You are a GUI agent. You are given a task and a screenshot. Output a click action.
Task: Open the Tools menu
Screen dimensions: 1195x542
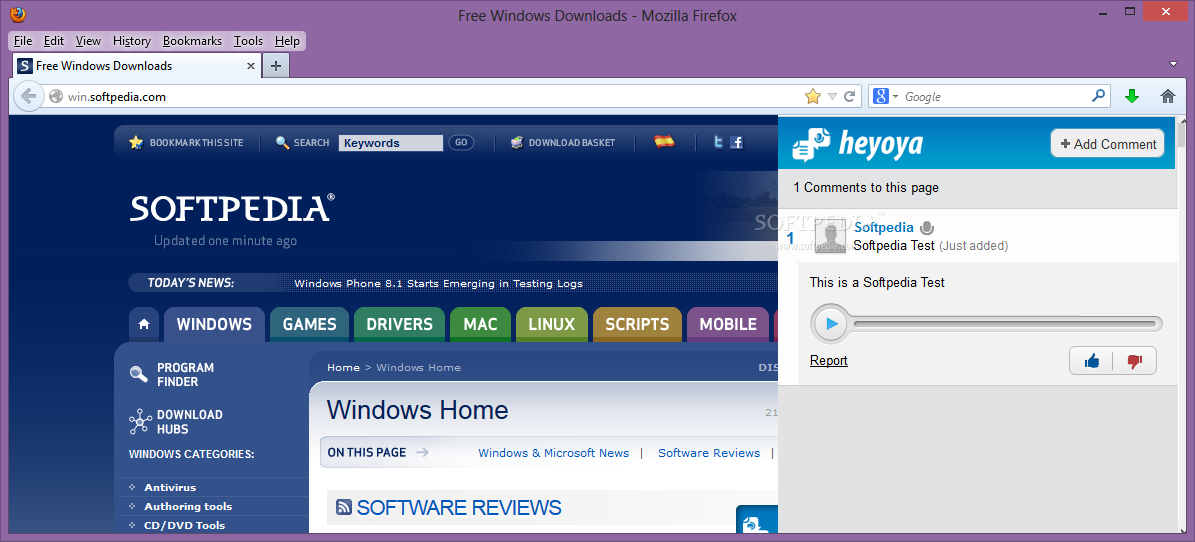pos(248,41)
